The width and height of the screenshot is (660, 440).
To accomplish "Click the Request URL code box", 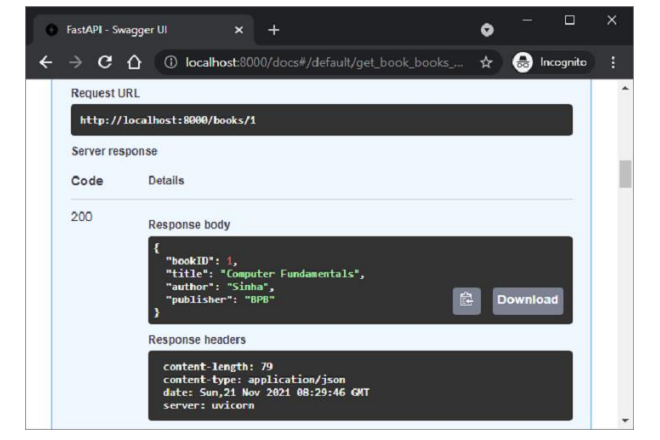I will pos(321,120).
